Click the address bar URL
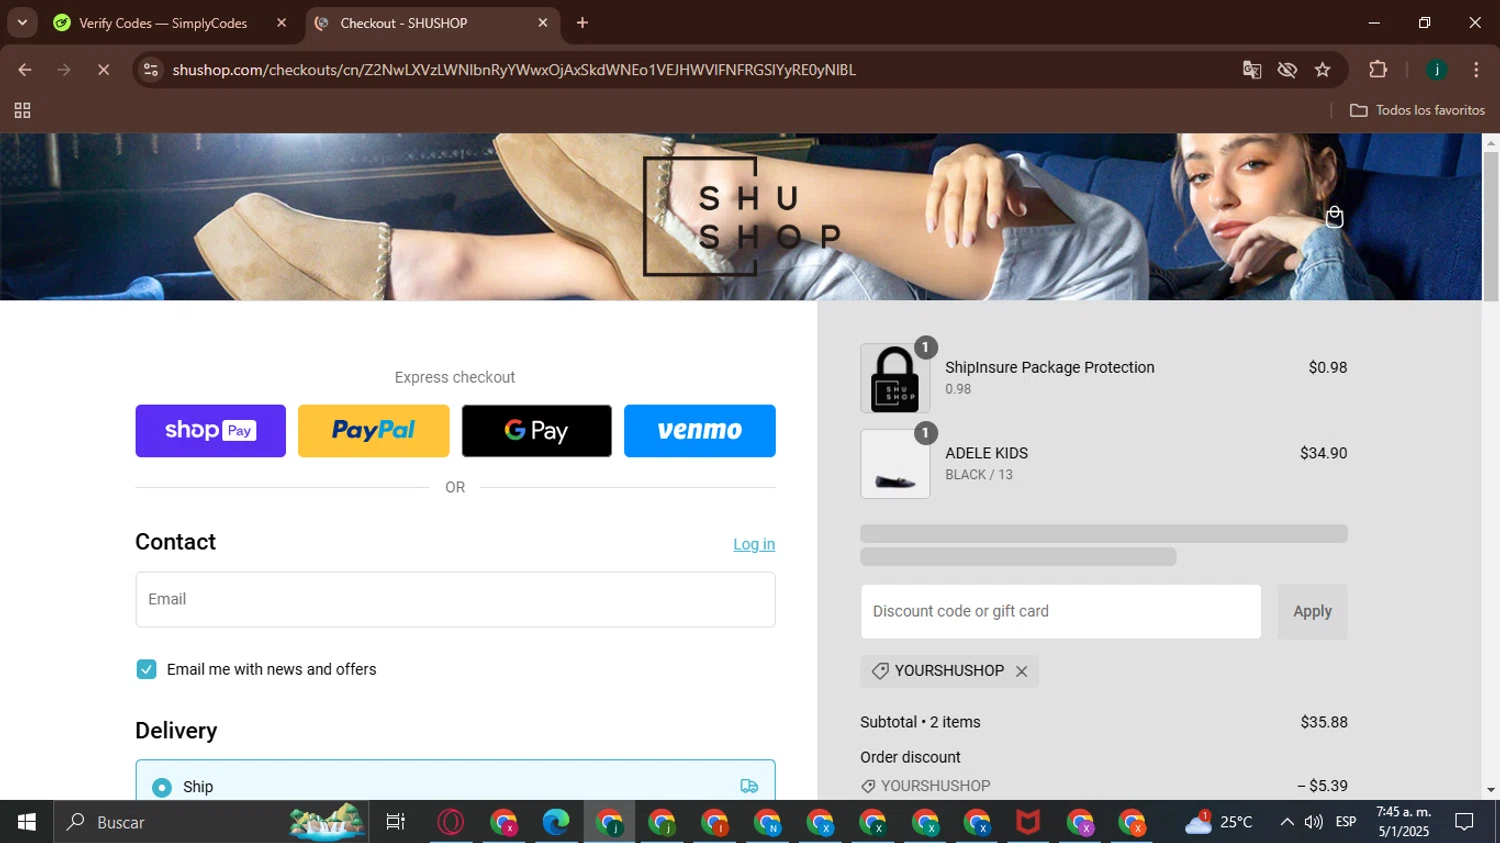The height and width of the screenshot is (843, 1500). tap(514, 70)
